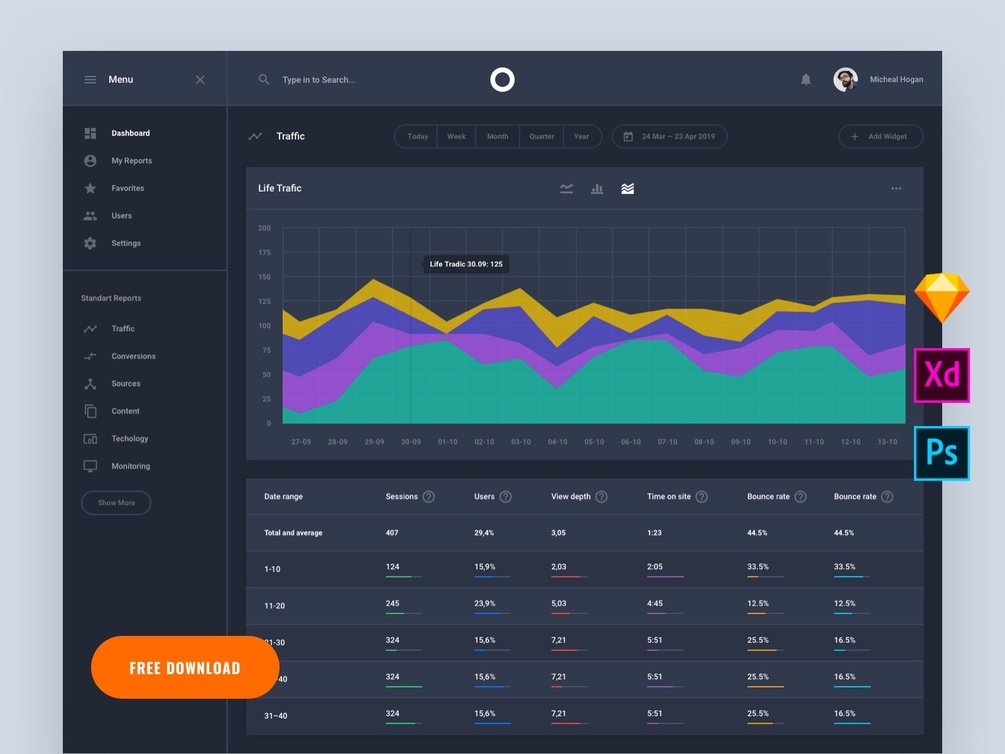This screenshot has height=754, width=1005.
Task: Click the Favorites star icon
Action: tap(90, 188)
